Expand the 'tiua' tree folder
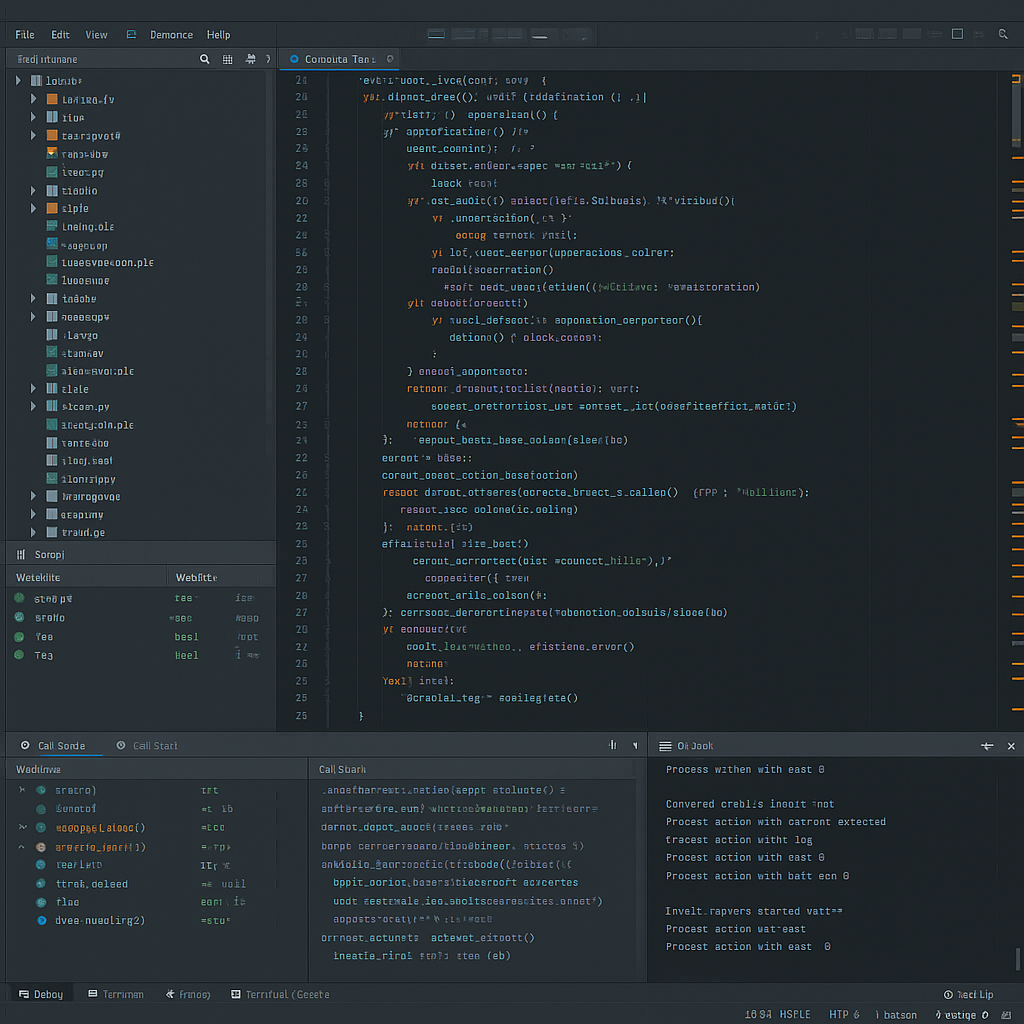 pos(33,117)
